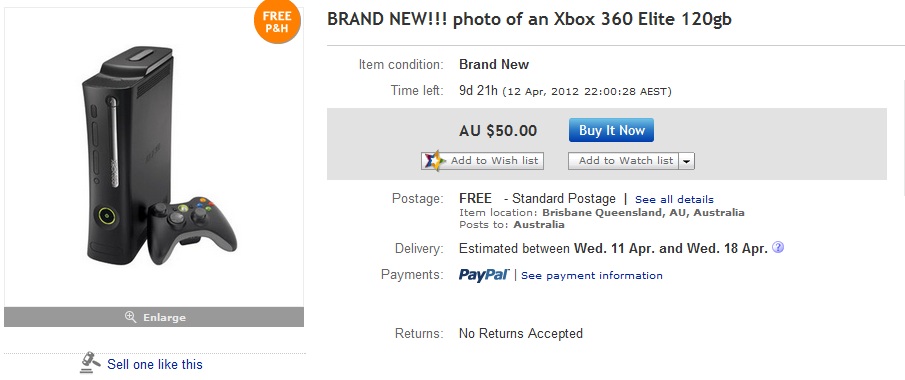Screen dimensions: 905x380
Task: Click the Sell one like this link
Action: pyautogui.click(x=155, y=364)
